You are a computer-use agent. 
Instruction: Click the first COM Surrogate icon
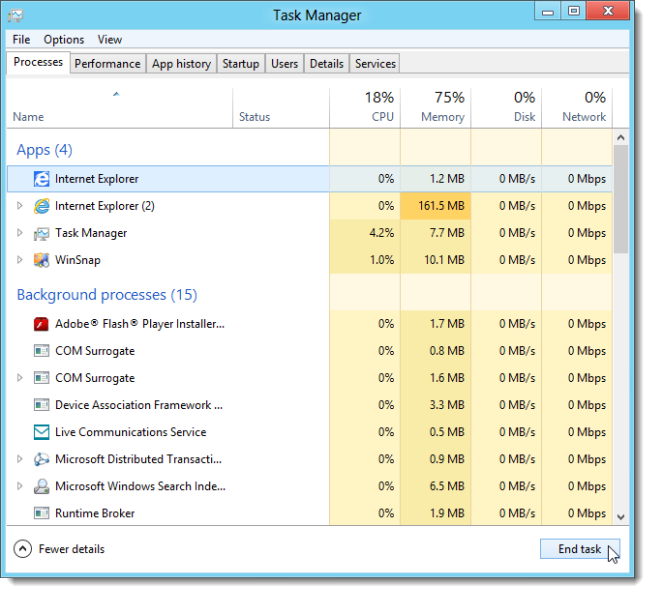pyautogui.click(x=41, y=351)
